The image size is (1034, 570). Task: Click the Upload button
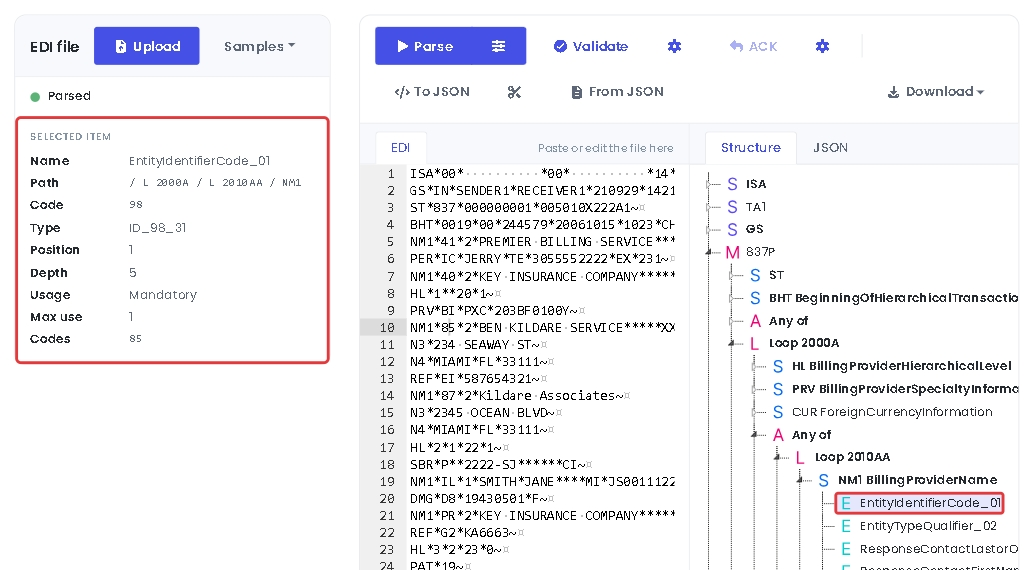click(x=146, y=46)
